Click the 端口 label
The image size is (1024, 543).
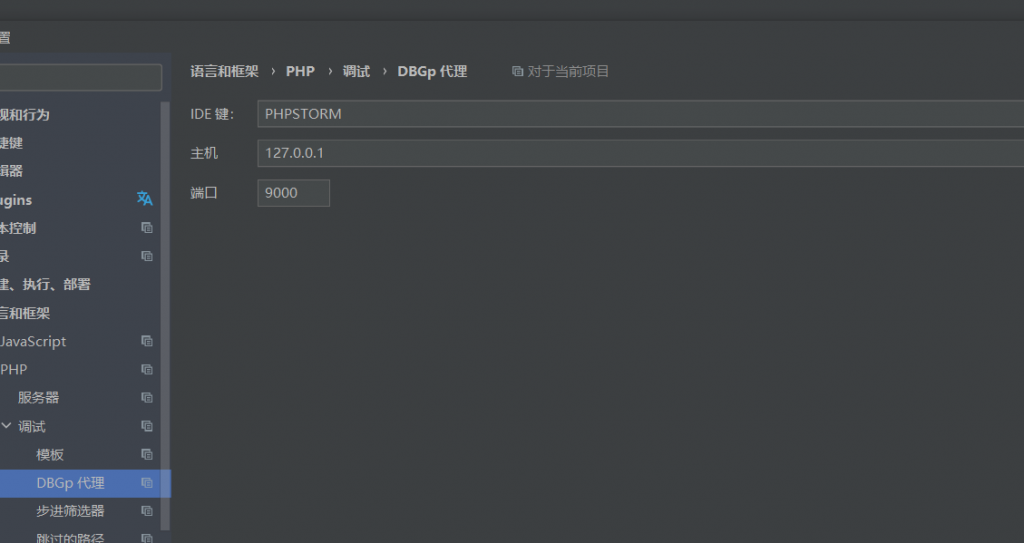click(204, 193)
